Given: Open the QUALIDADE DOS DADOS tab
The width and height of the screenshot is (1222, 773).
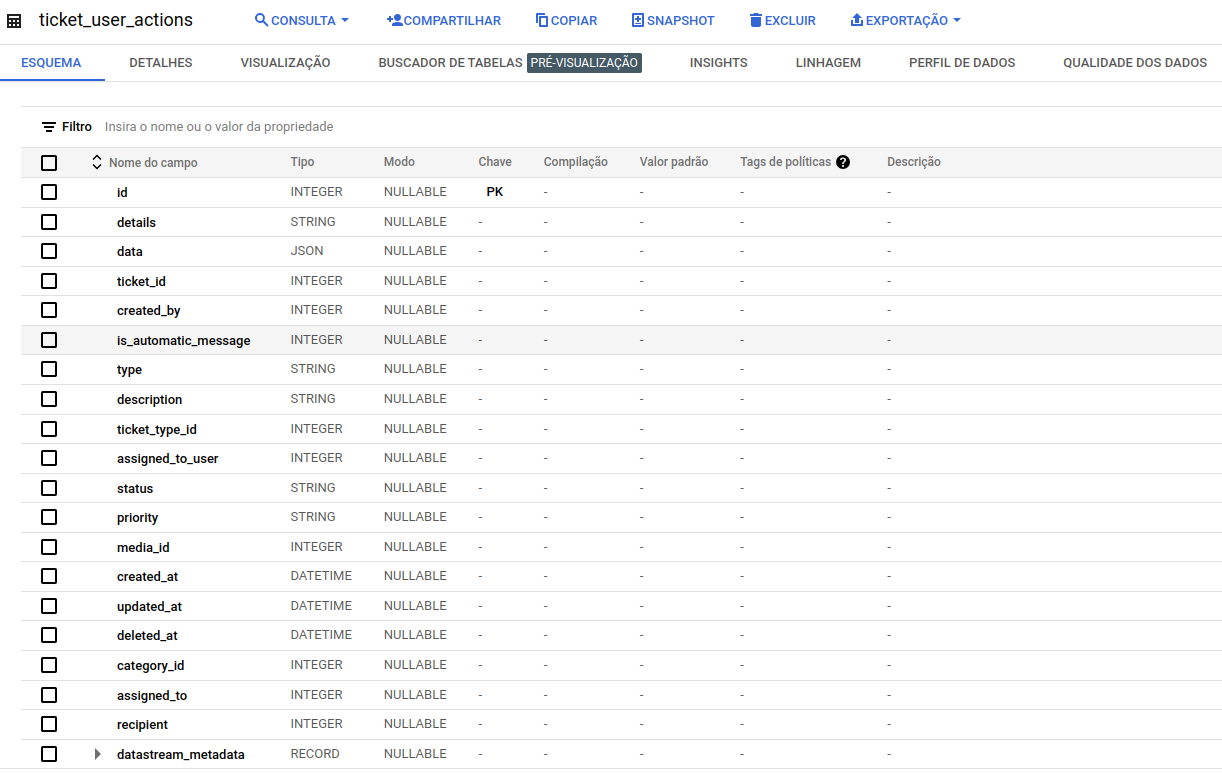Looking at the screenshot, I should [x=1135, y=62].
